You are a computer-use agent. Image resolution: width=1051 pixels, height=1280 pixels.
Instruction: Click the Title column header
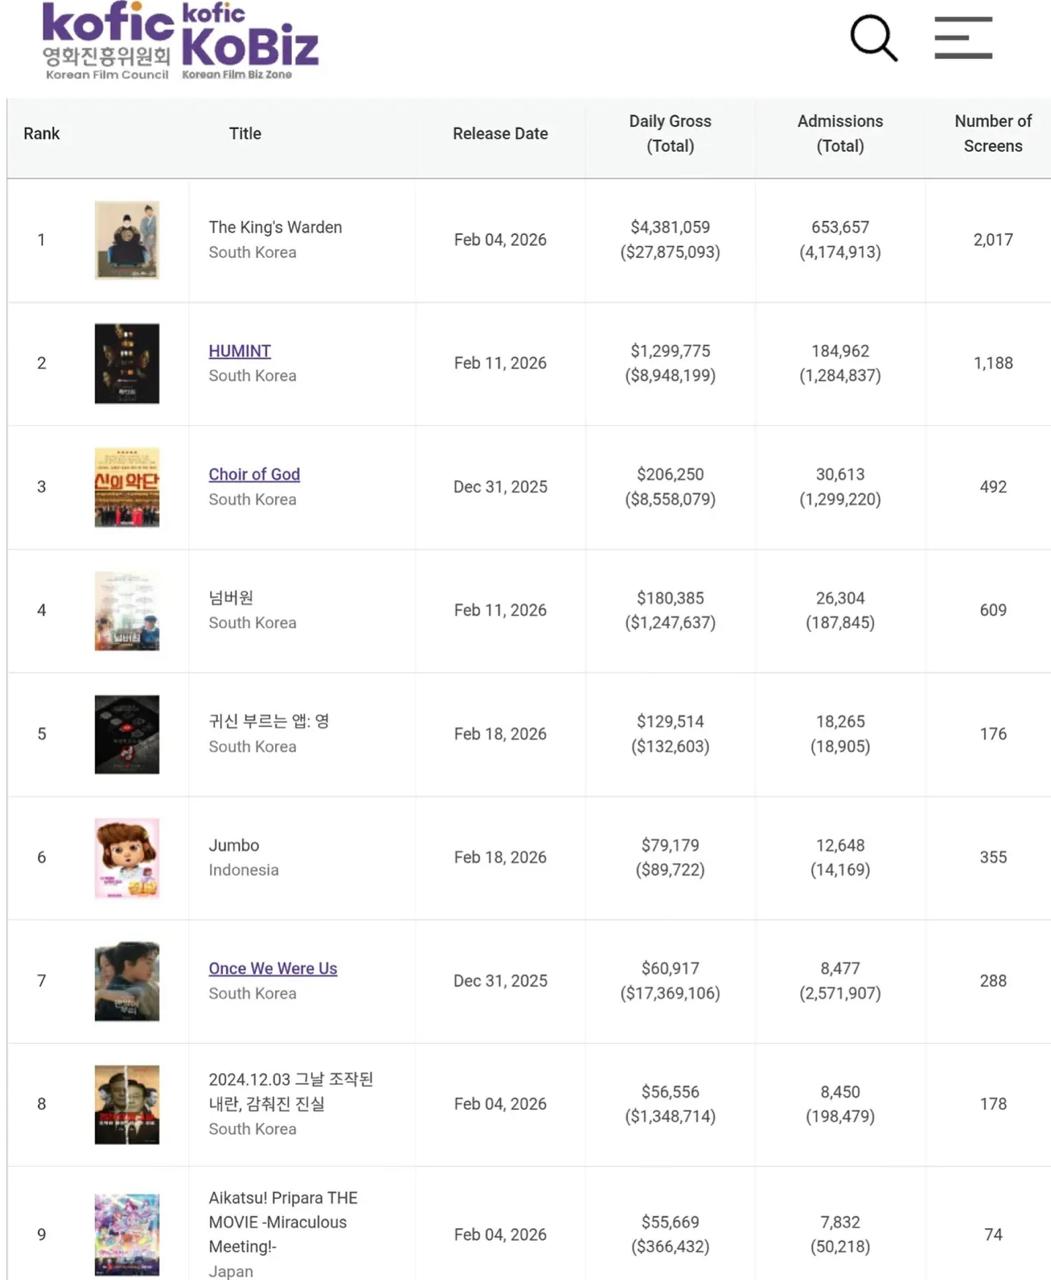(244, 133)
